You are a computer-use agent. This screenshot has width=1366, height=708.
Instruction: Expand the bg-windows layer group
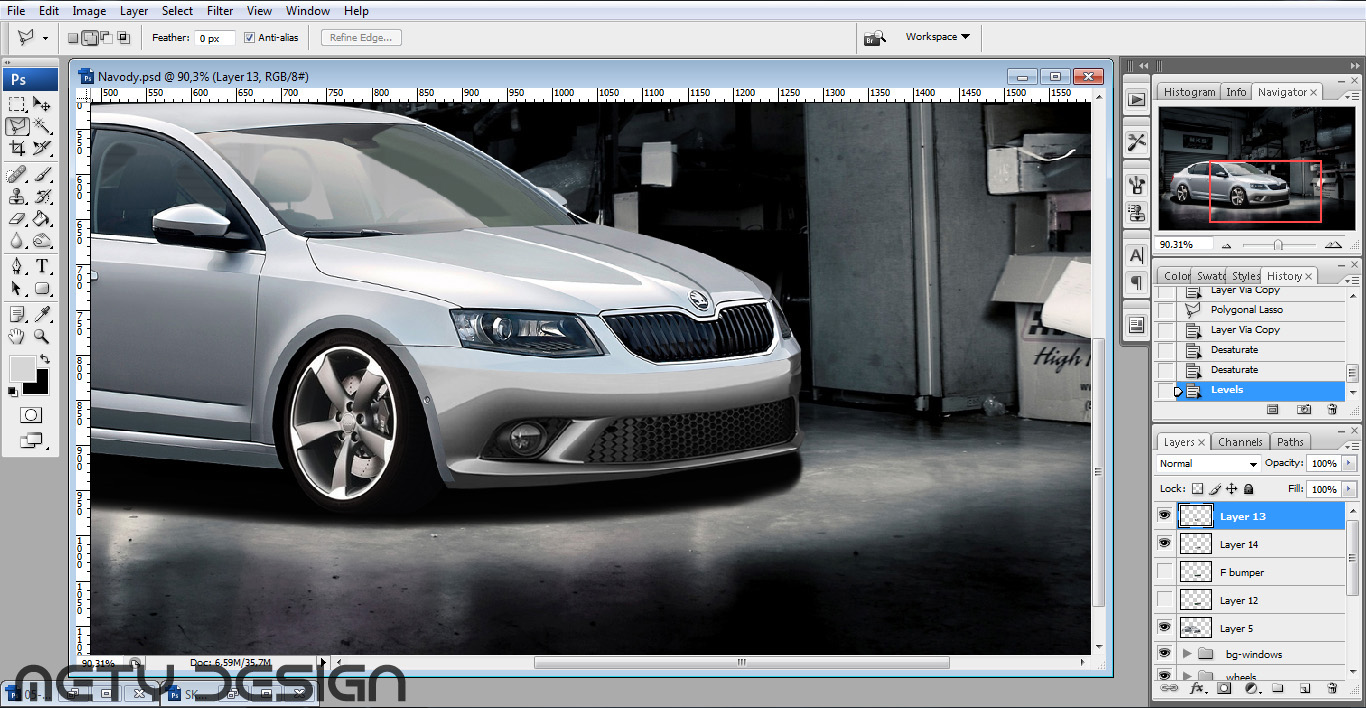(1187, 654)
